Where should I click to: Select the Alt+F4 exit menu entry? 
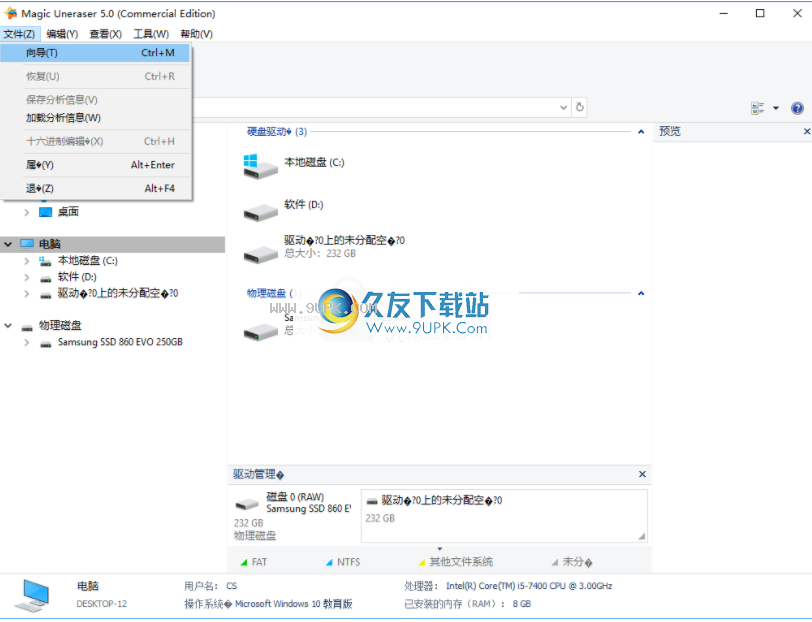pyautogui.click(x=95, y=188)
